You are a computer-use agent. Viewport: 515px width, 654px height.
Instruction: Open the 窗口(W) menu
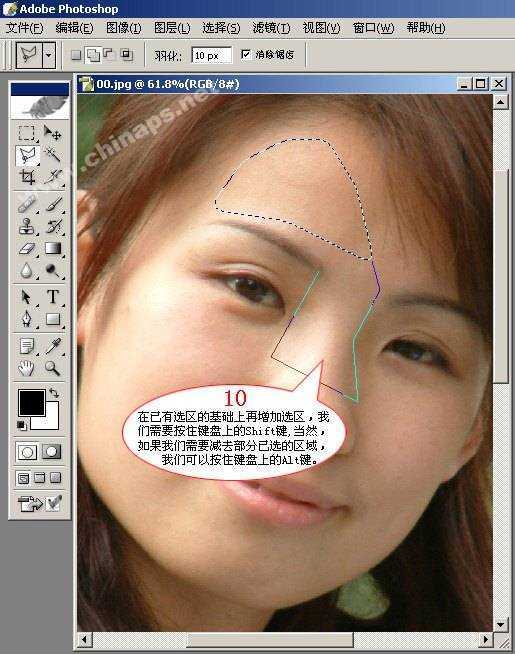(373, 28)
